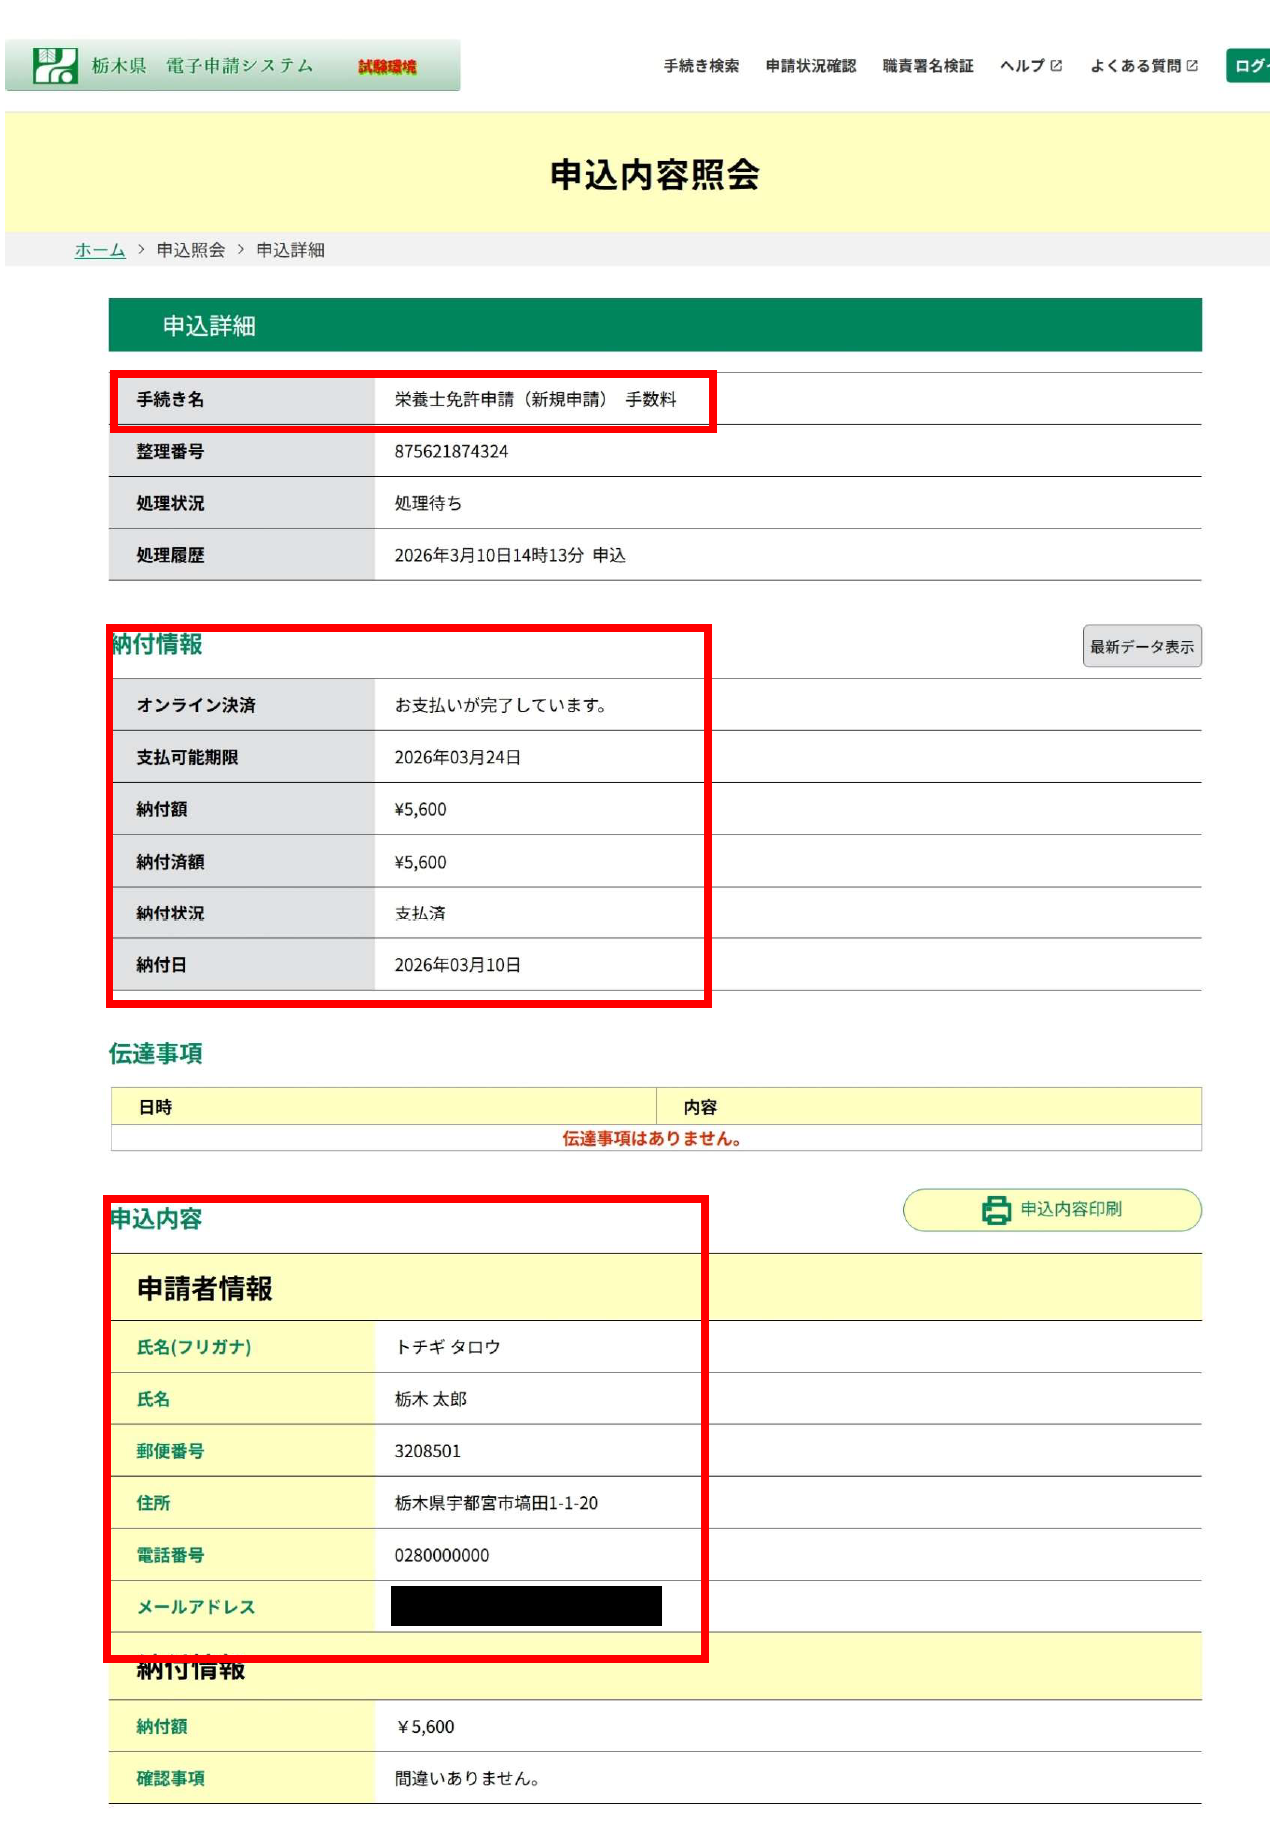Open the 手続き検索 menu item
This screenshot has width=1270, height=1822.
pyautogui.click(x=701, y=66)
